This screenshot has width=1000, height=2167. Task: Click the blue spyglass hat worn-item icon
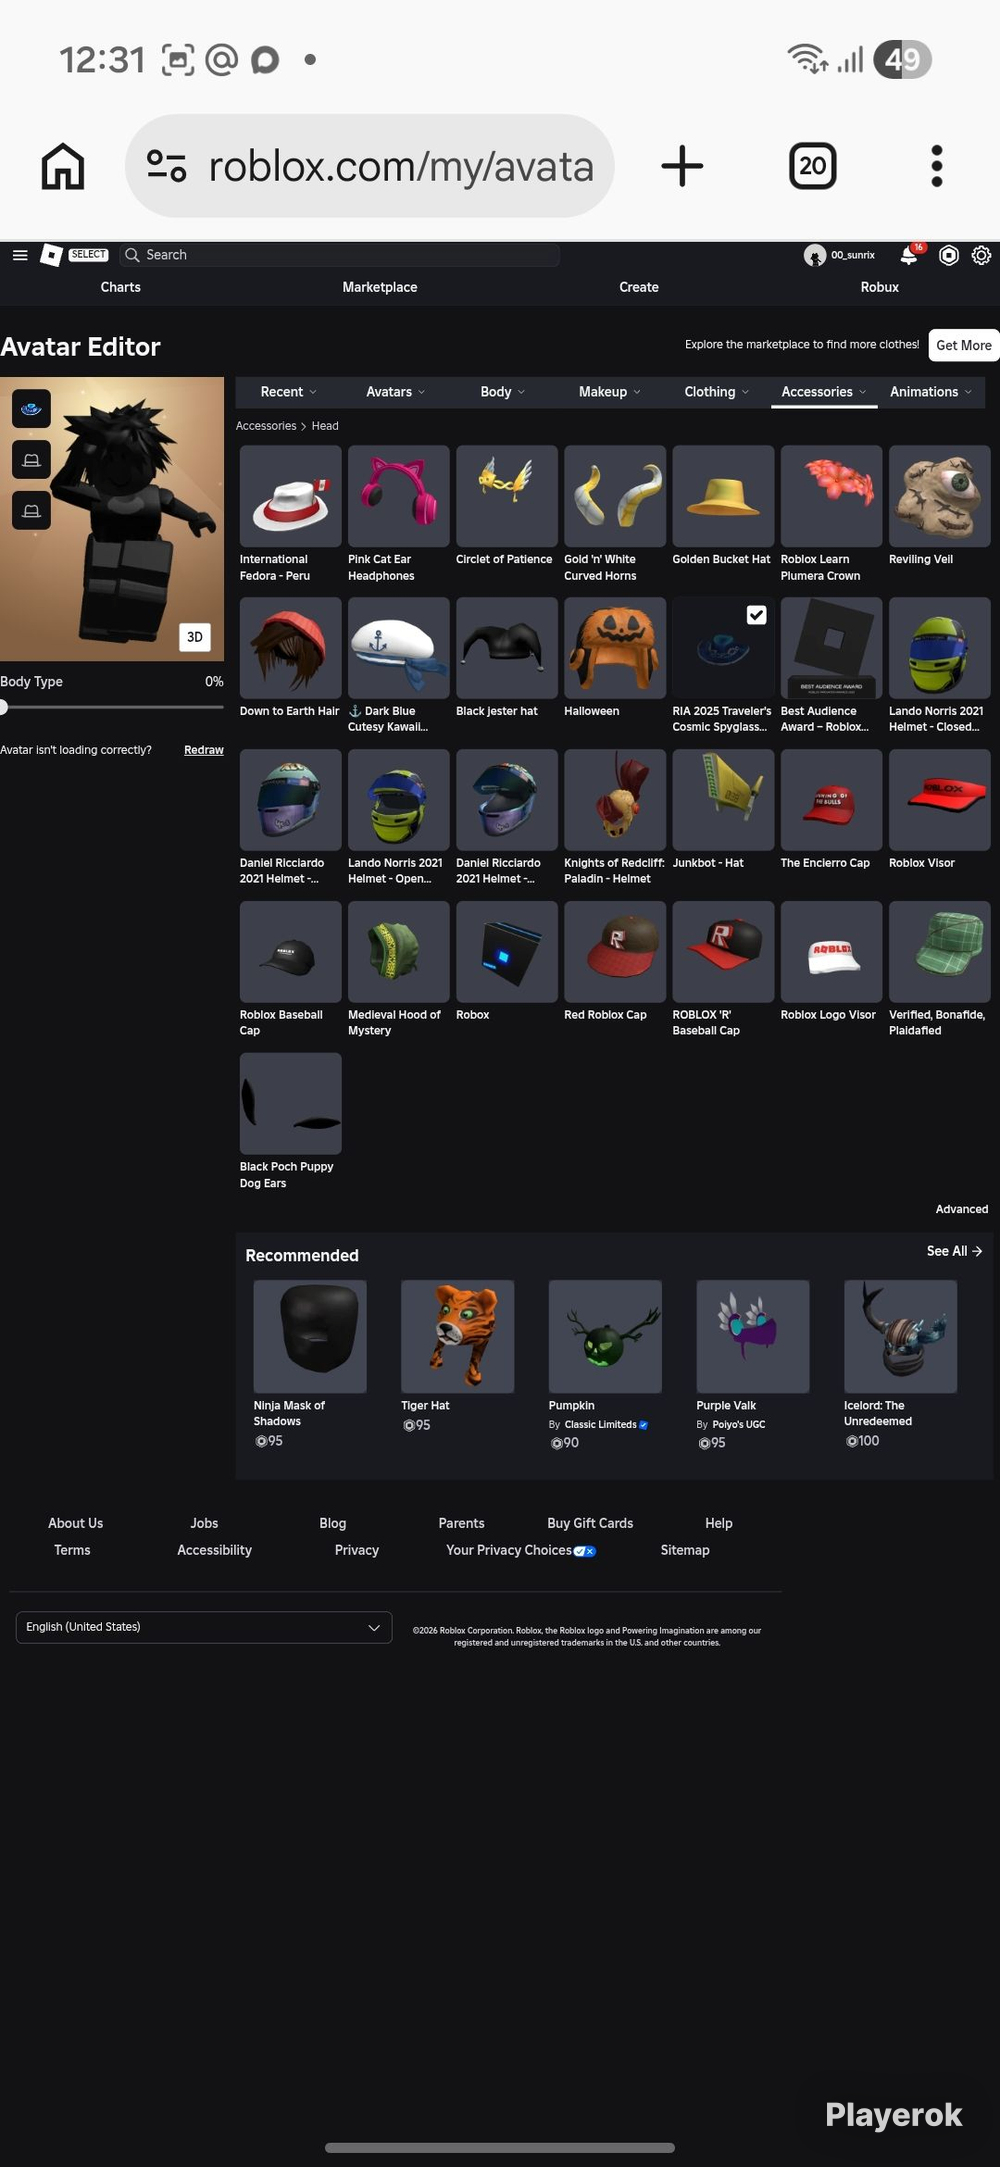tap(32, 408)
